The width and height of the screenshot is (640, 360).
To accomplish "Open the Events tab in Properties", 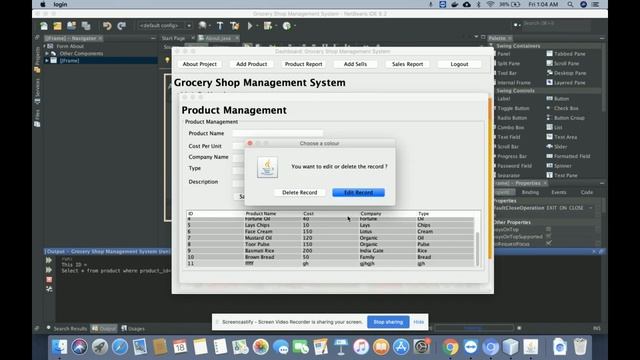I will (x=559, y=192).
